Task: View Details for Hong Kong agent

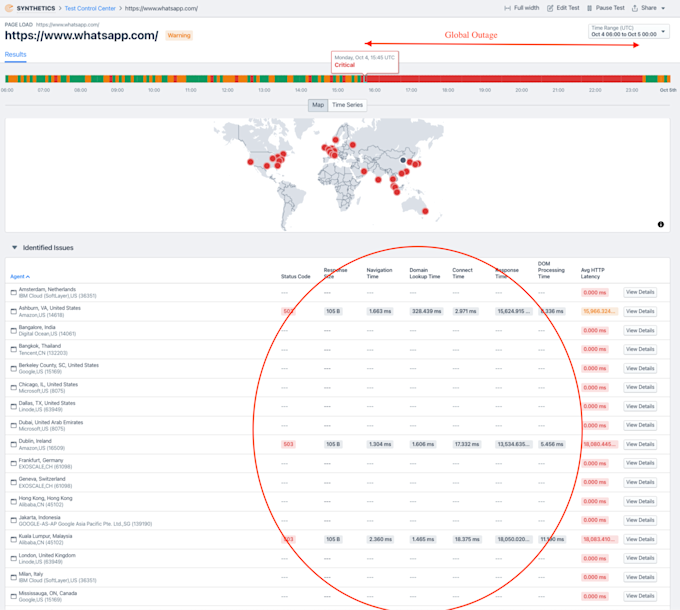Action: pos(640,501)
